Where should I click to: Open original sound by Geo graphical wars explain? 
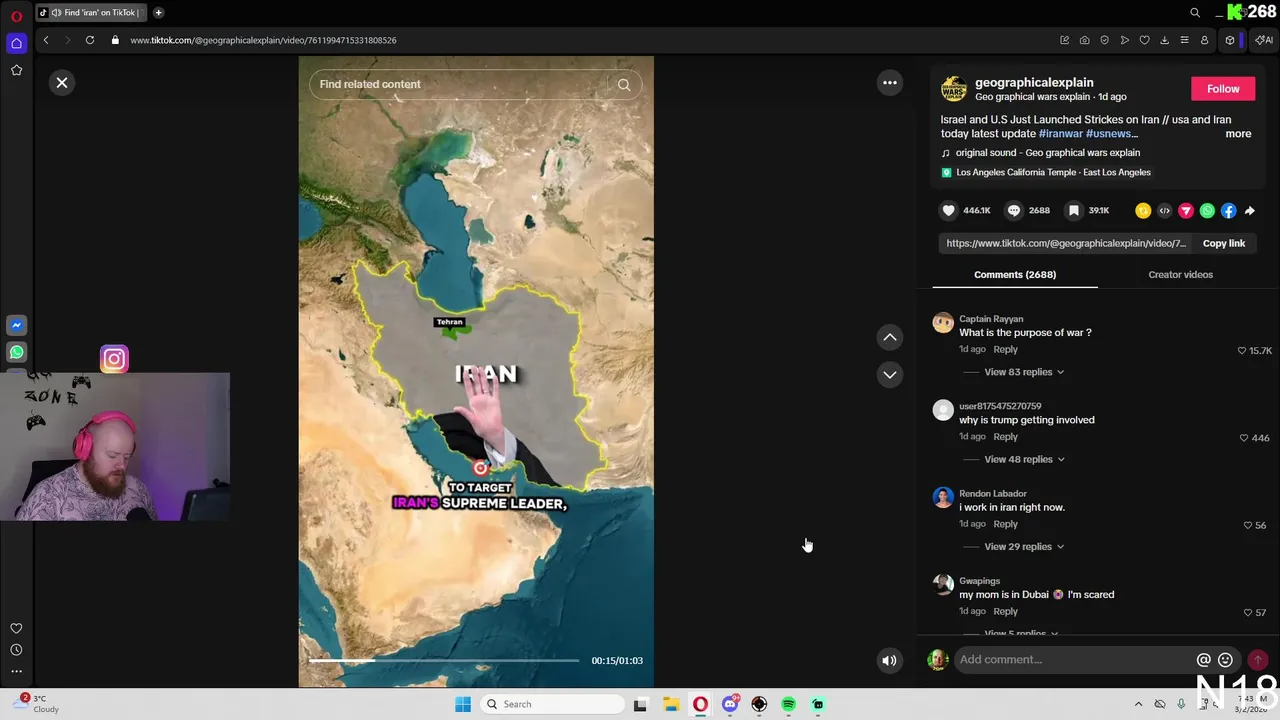coord(1047,153)
